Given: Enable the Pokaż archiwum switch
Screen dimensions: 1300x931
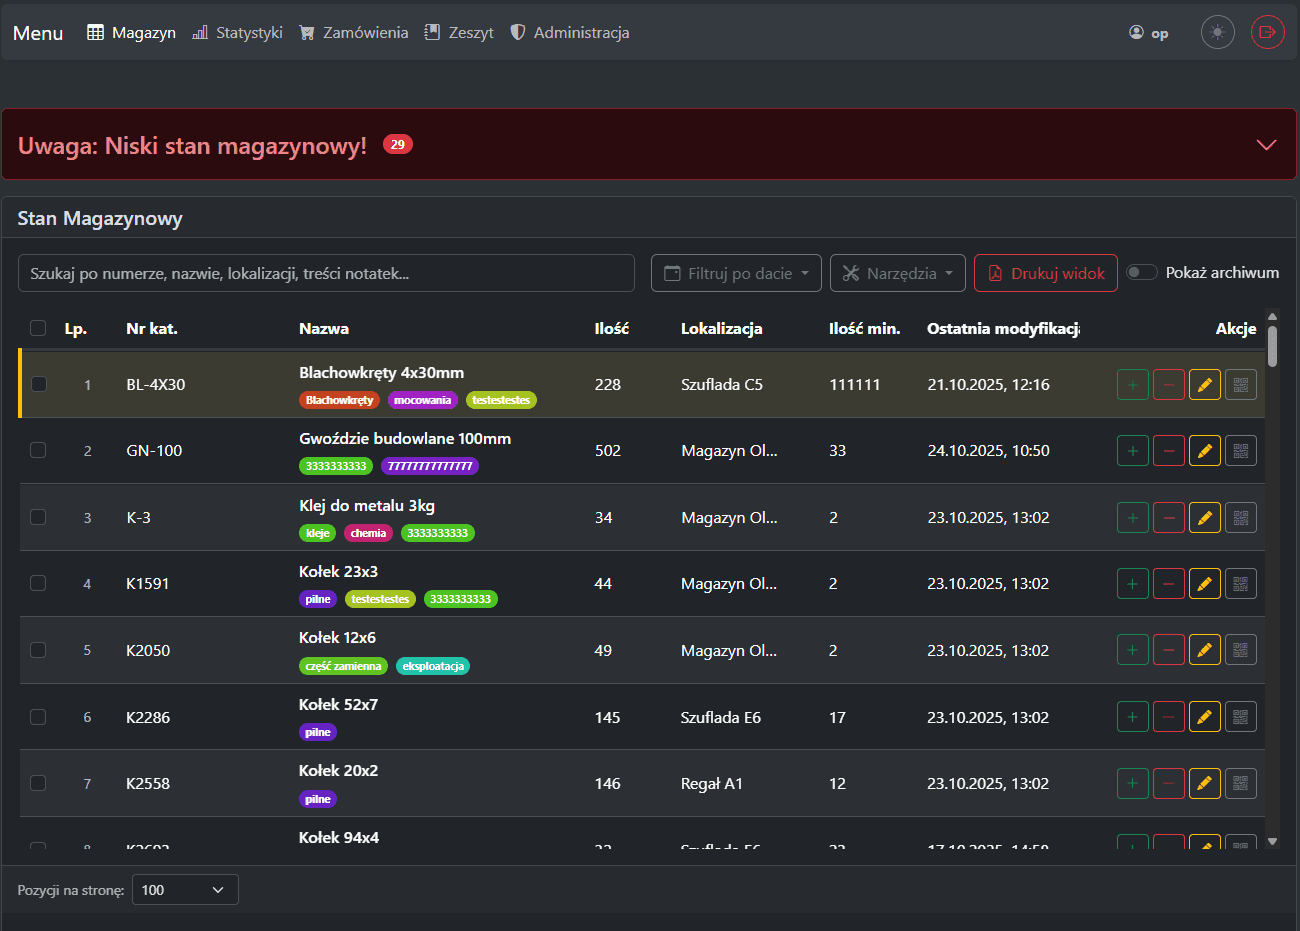Looking at the screenshot, I should [1141, 273].
